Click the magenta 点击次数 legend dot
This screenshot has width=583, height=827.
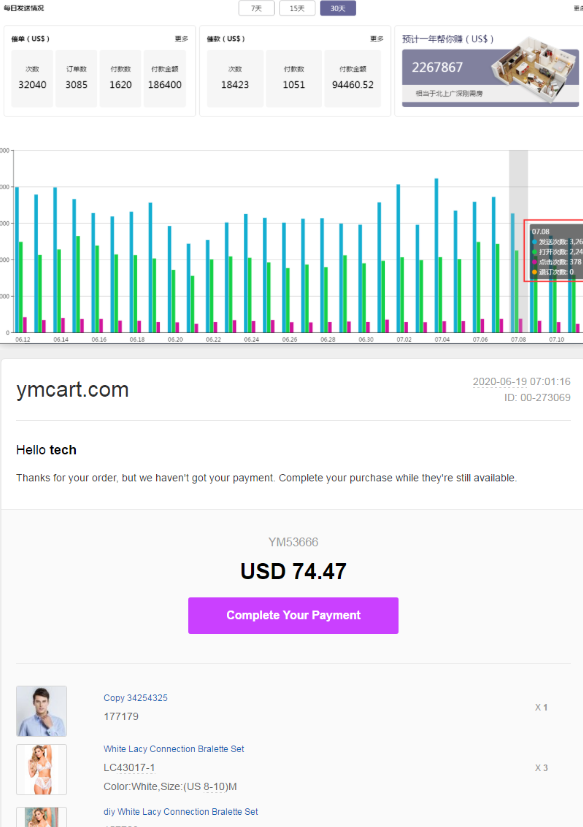pos(534,262)
